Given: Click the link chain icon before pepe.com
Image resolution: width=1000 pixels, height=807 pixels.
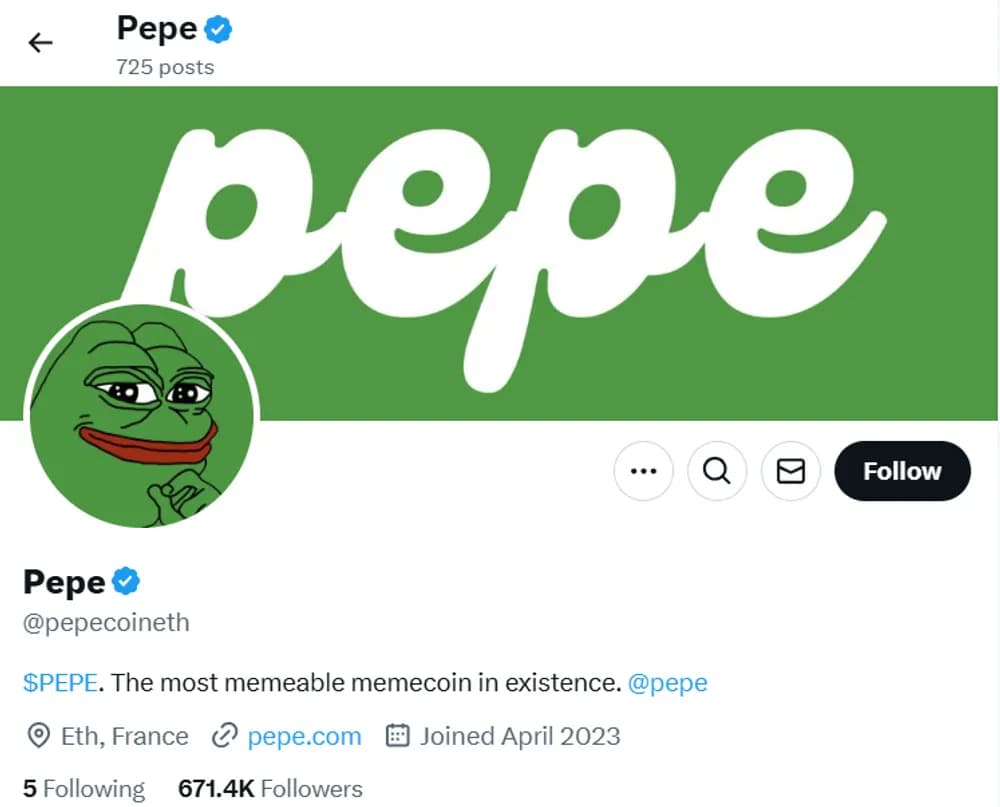Looking at the screenshot, I should point(225,736).
